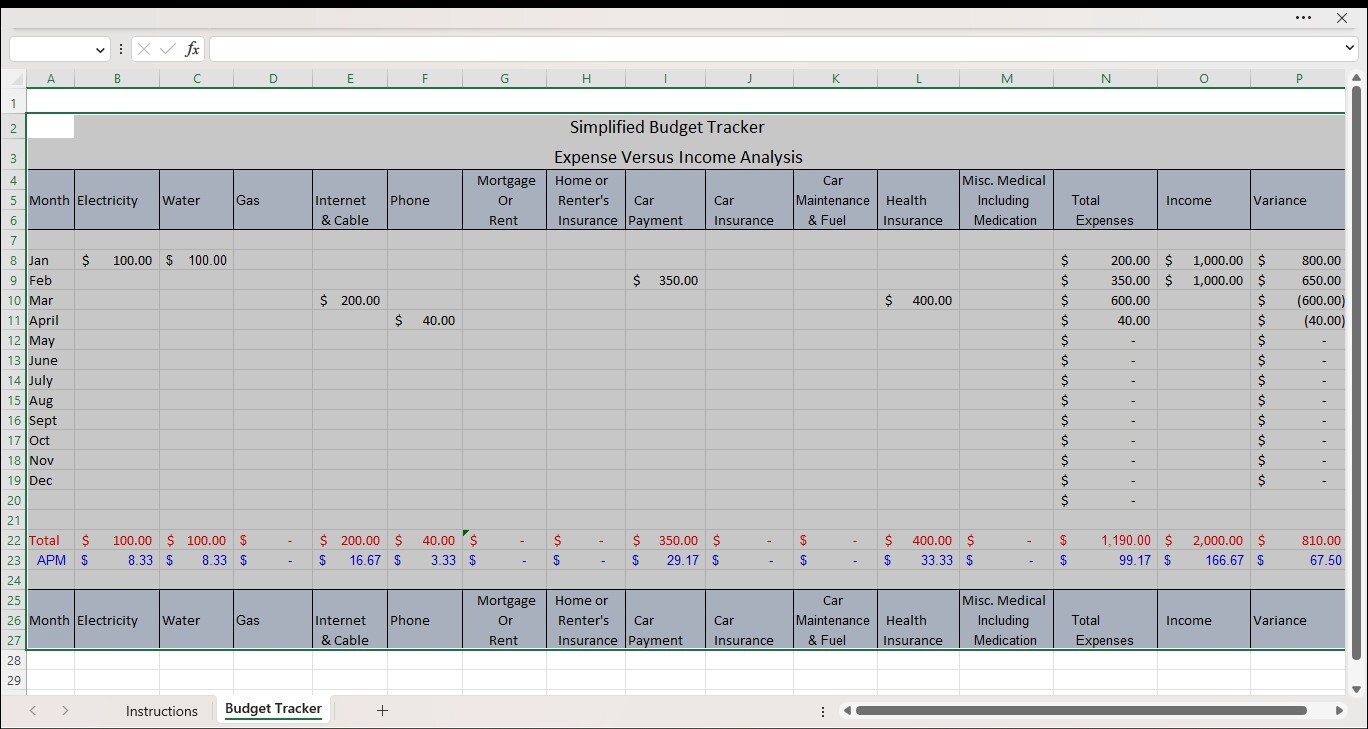
Task: Click the top 'Gas' column header cell
Action: [x=273, y=200]
